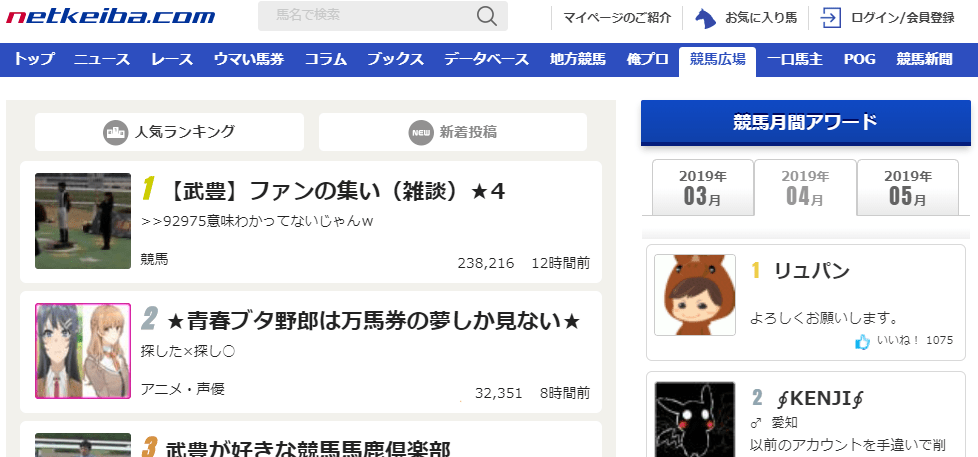
Task: Click the 競馬月間アワード button
Action: pos(805,123)
